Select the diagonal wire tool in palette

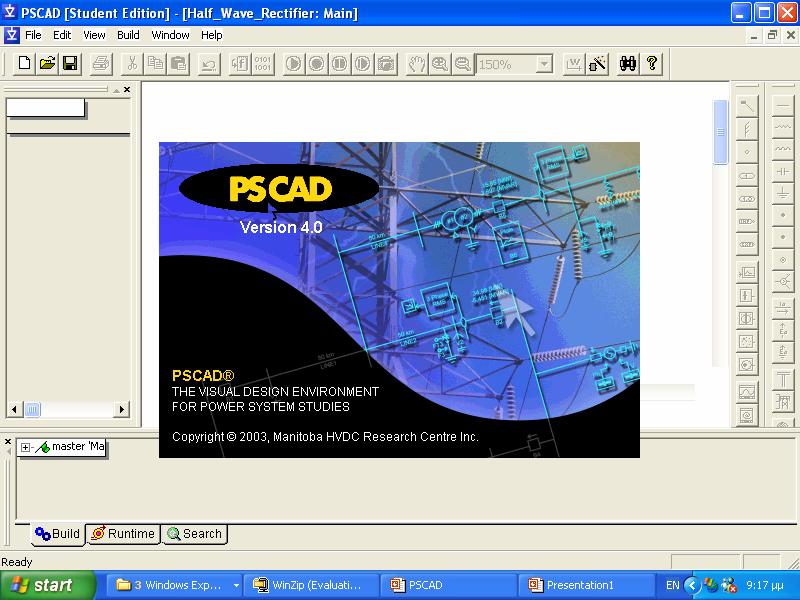[747, 106]
